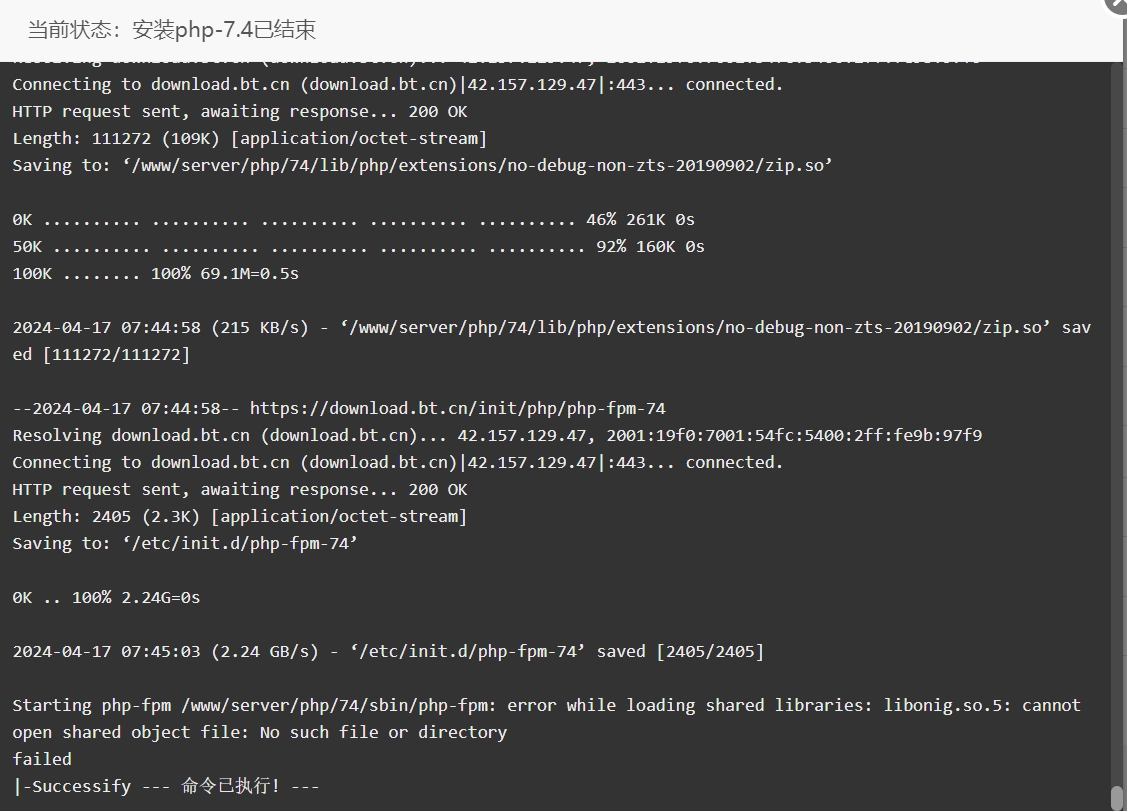Click the 92% 160K progress line

pos(358,247)
